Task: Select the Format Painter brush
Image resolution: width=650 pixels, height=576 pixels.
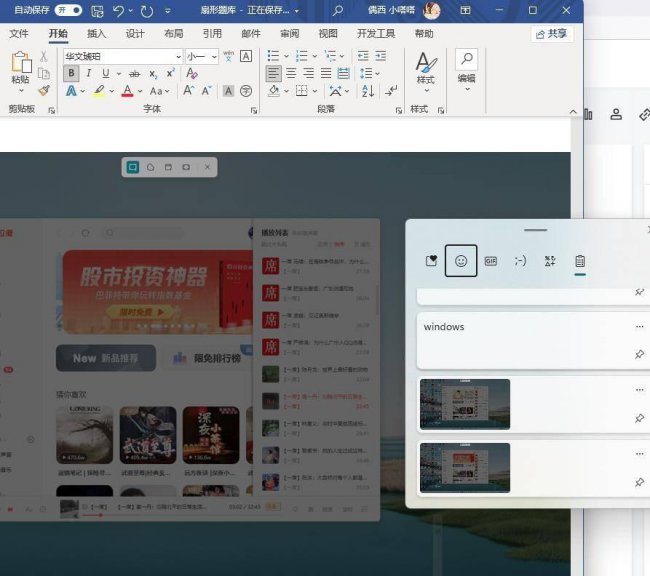Action: click(x=44, y=90)
